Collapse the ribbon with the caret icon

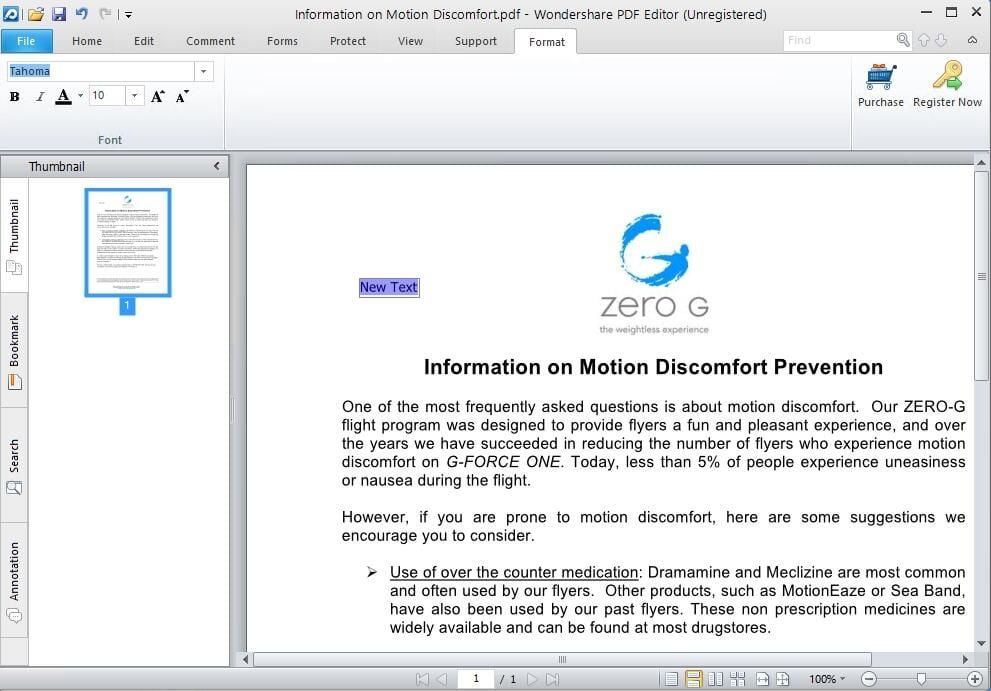tap(973, 40)
